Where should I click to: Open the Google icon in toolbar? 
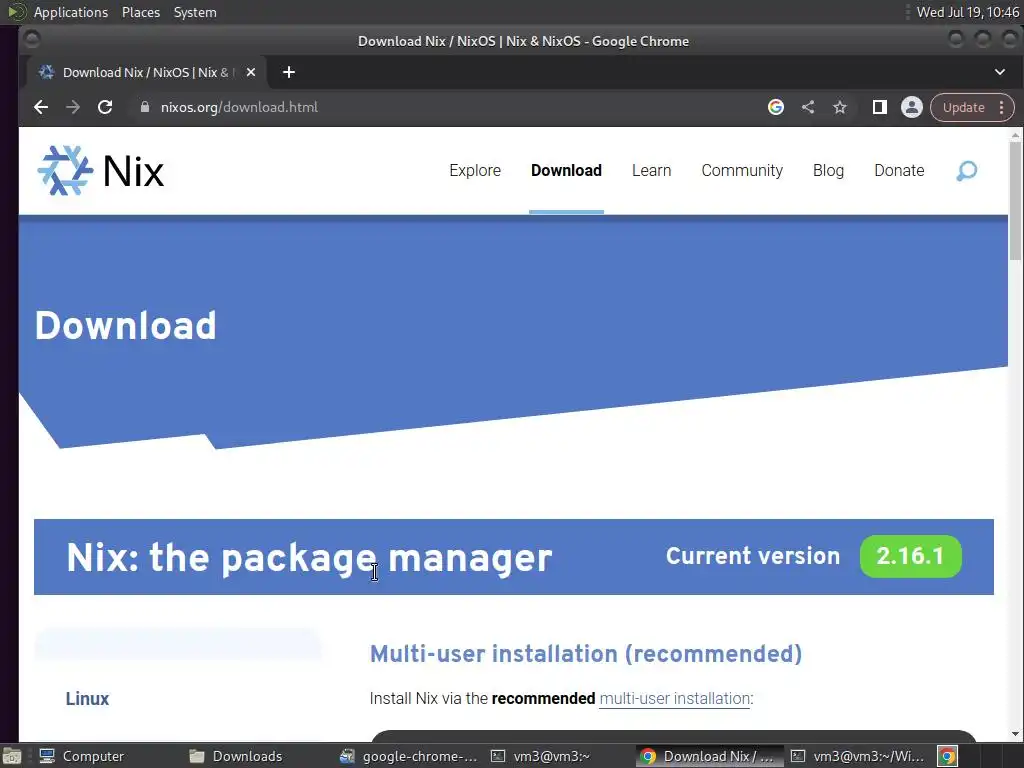pyautogui.click(x=776, y=107)
